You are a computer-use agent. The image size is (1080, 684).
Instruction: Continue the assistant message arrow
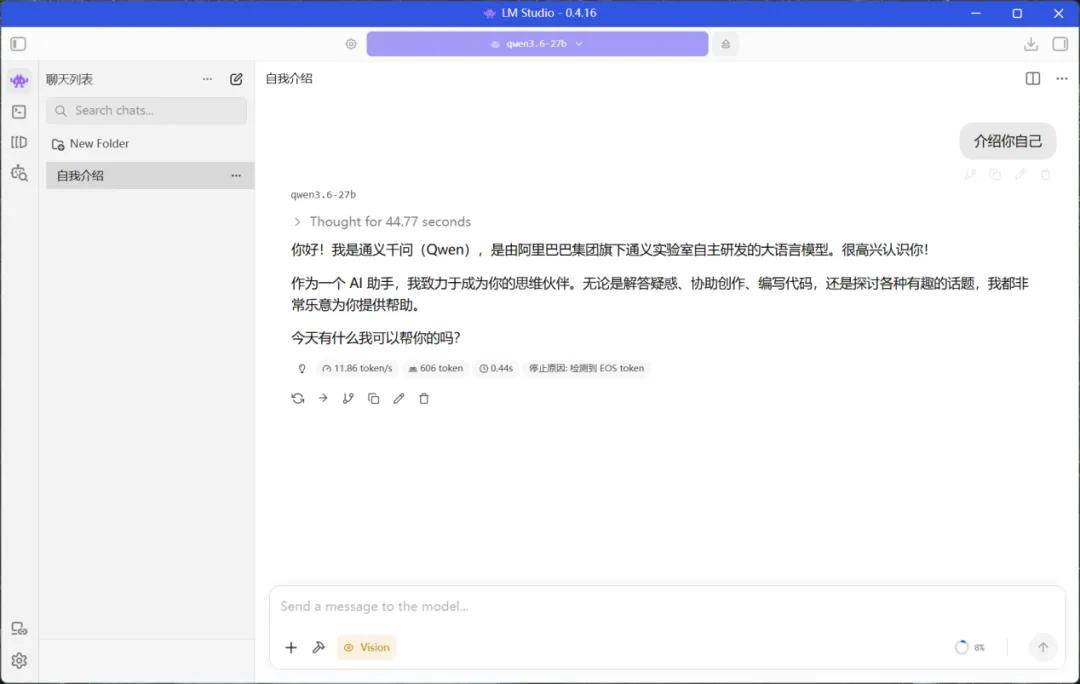(323, 398)
